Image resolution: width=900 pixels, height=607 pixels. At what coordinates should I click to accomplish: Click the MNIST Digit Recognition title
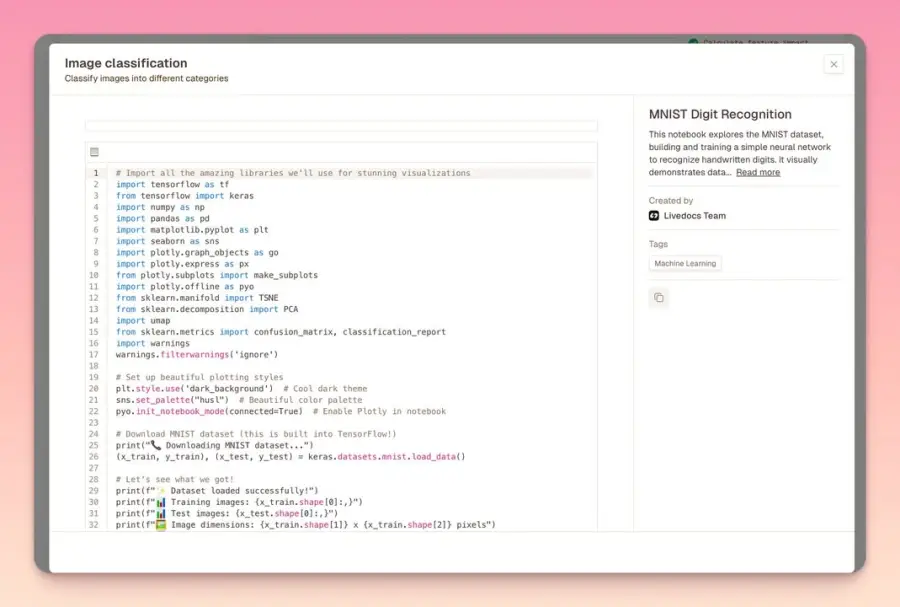720,114
